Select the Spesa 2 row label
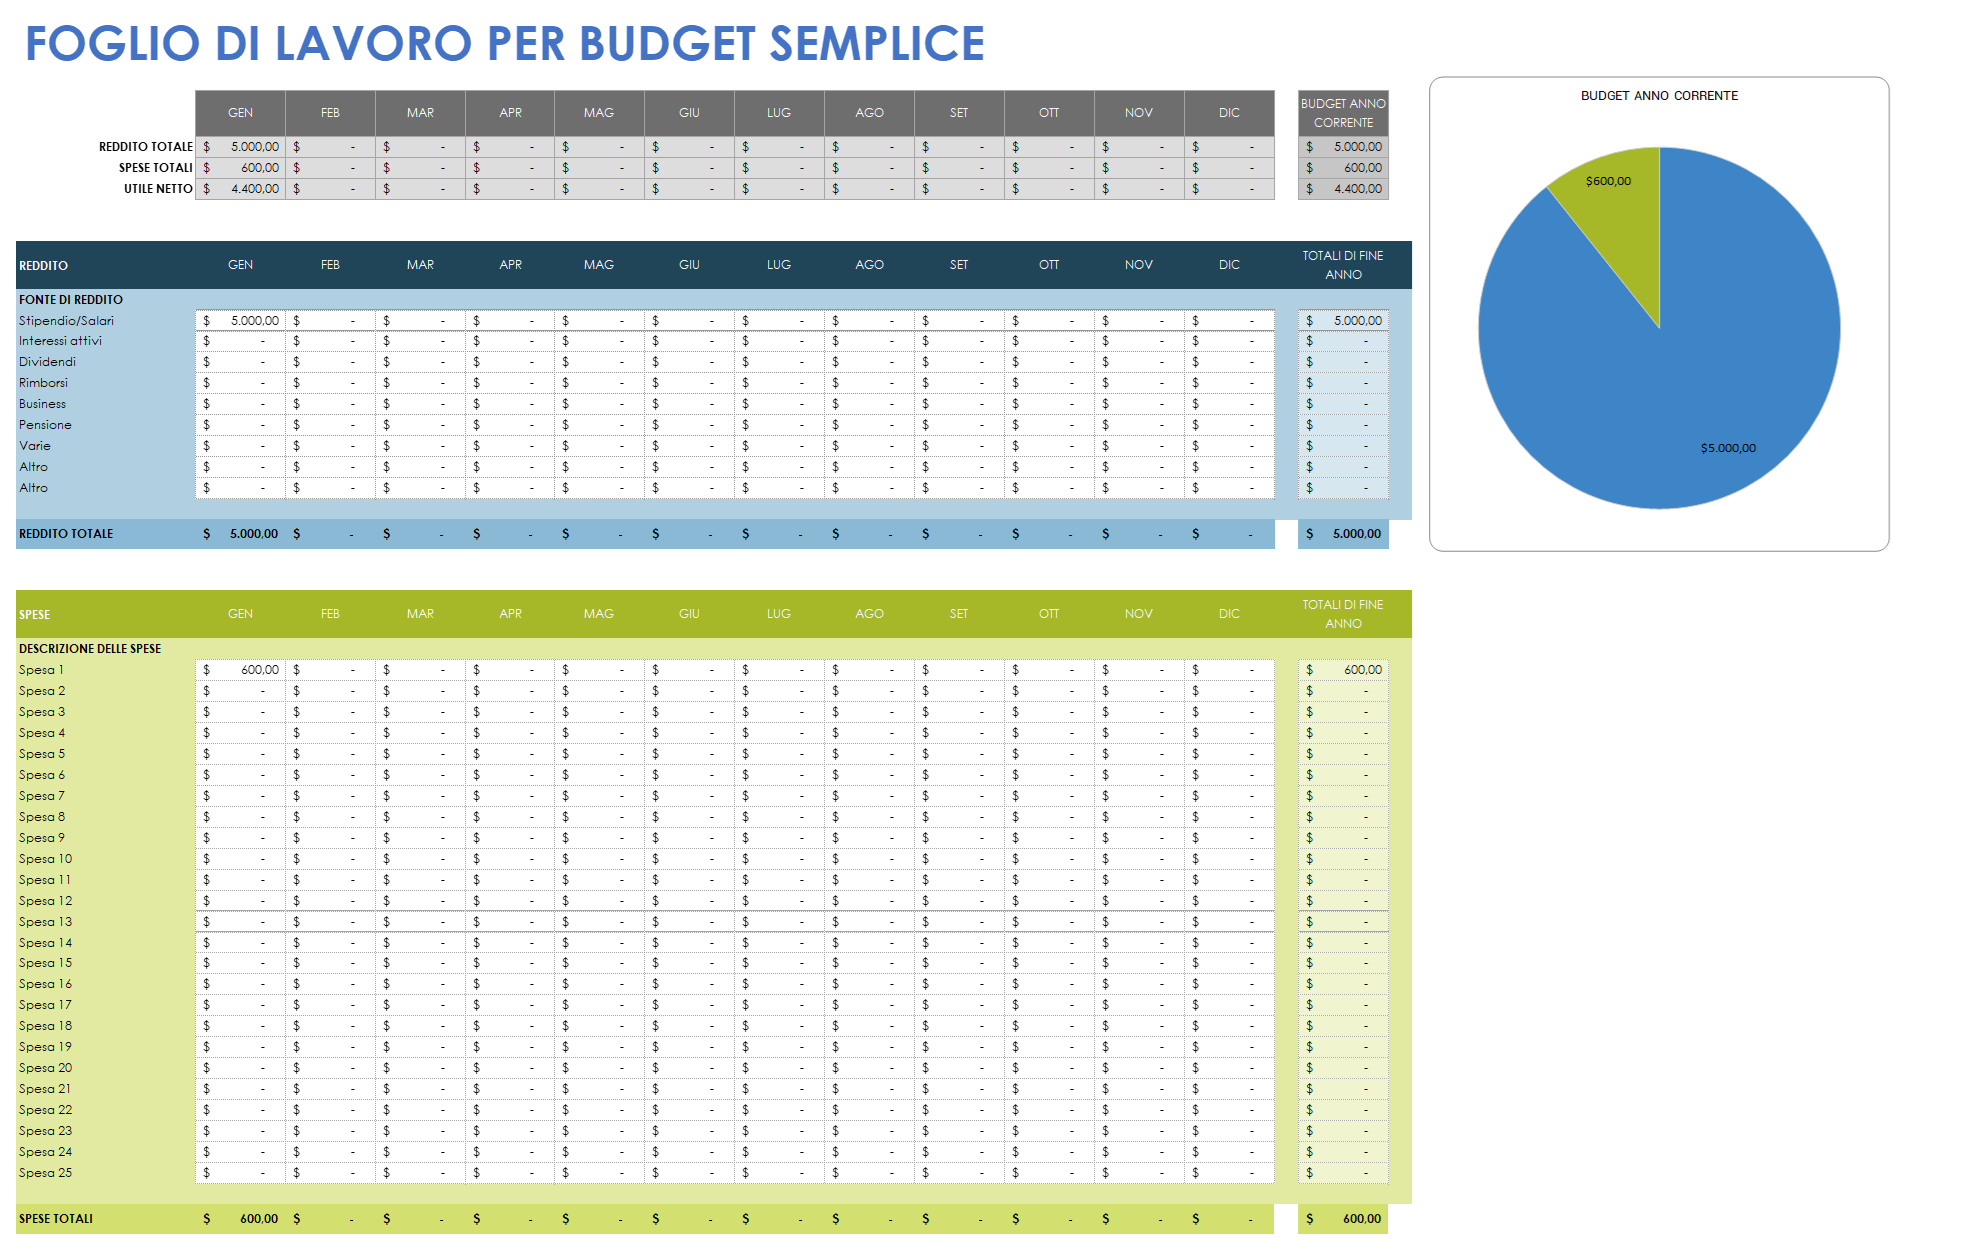The height and width of the screenshot is (1249, 1966). pyautogui.click(x=42, y=691)
